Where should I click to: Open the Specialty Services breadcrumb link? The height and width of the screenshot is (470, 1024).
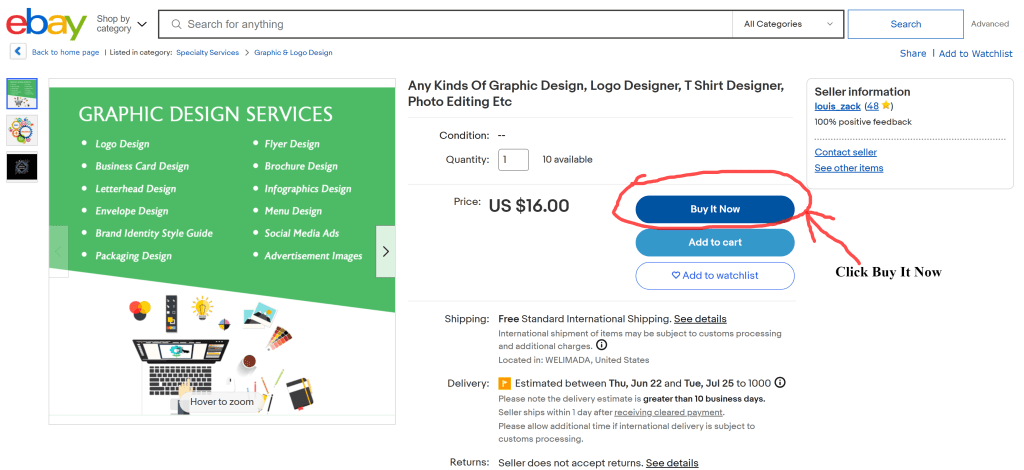[x=208, y=53]
